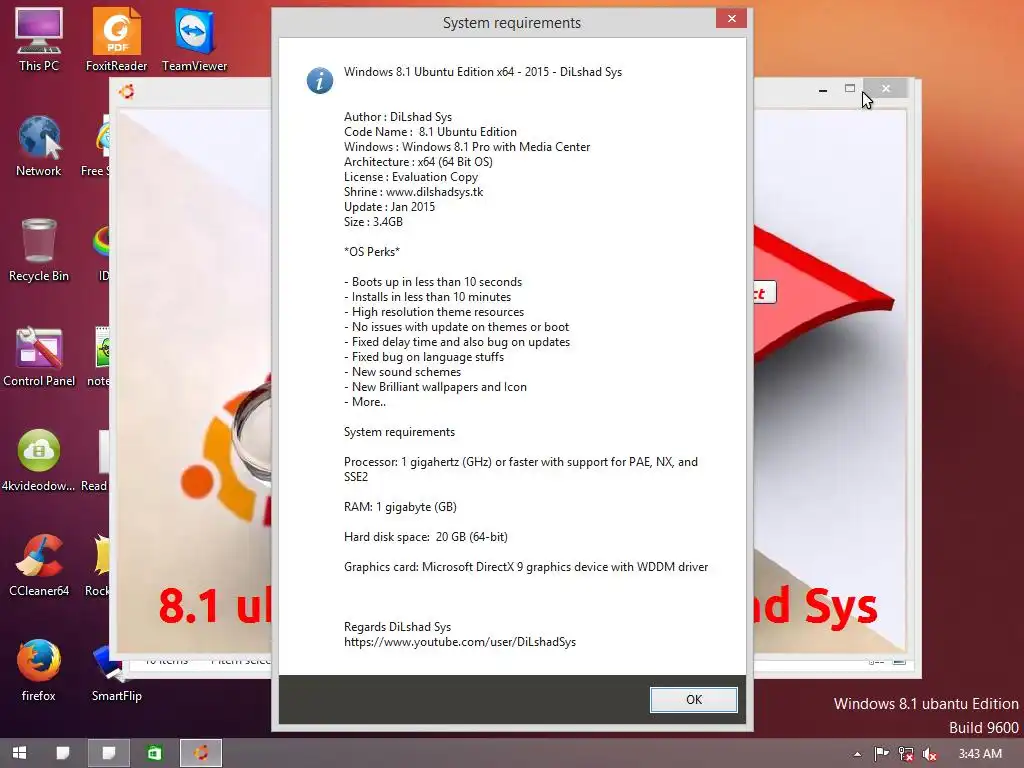
Task: Close the background Ubuntu window
Action: pos(886,88)
